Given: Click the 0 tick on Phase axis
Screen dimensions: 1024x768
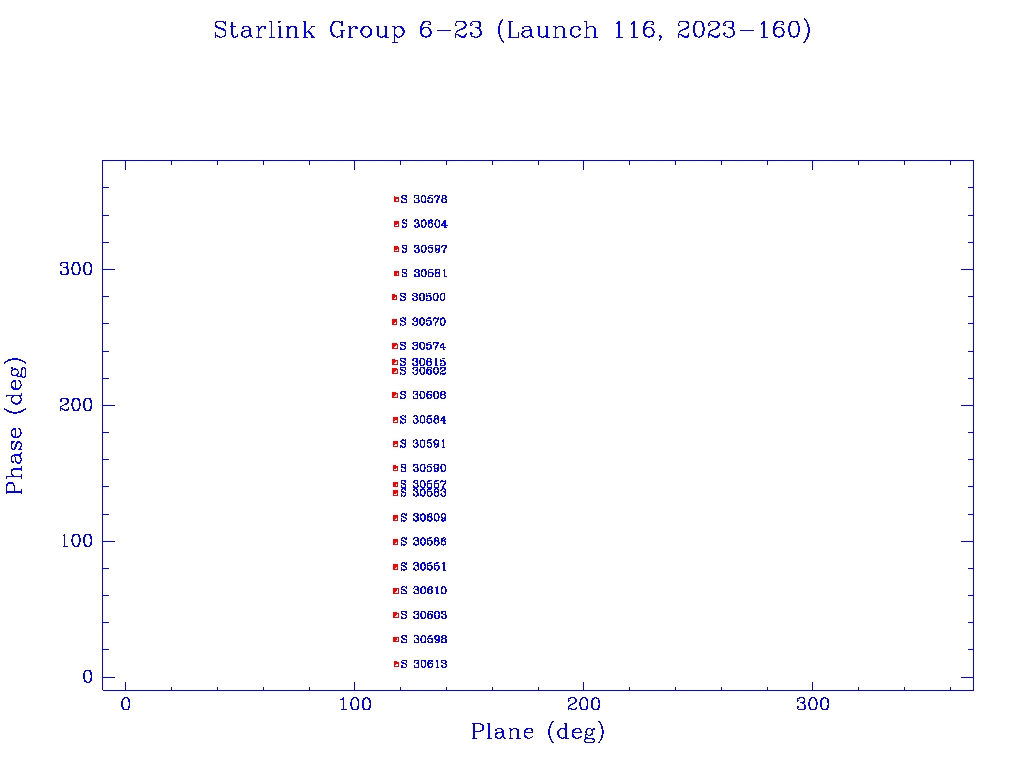Looking at the screenshot, I should pos(88,677).
